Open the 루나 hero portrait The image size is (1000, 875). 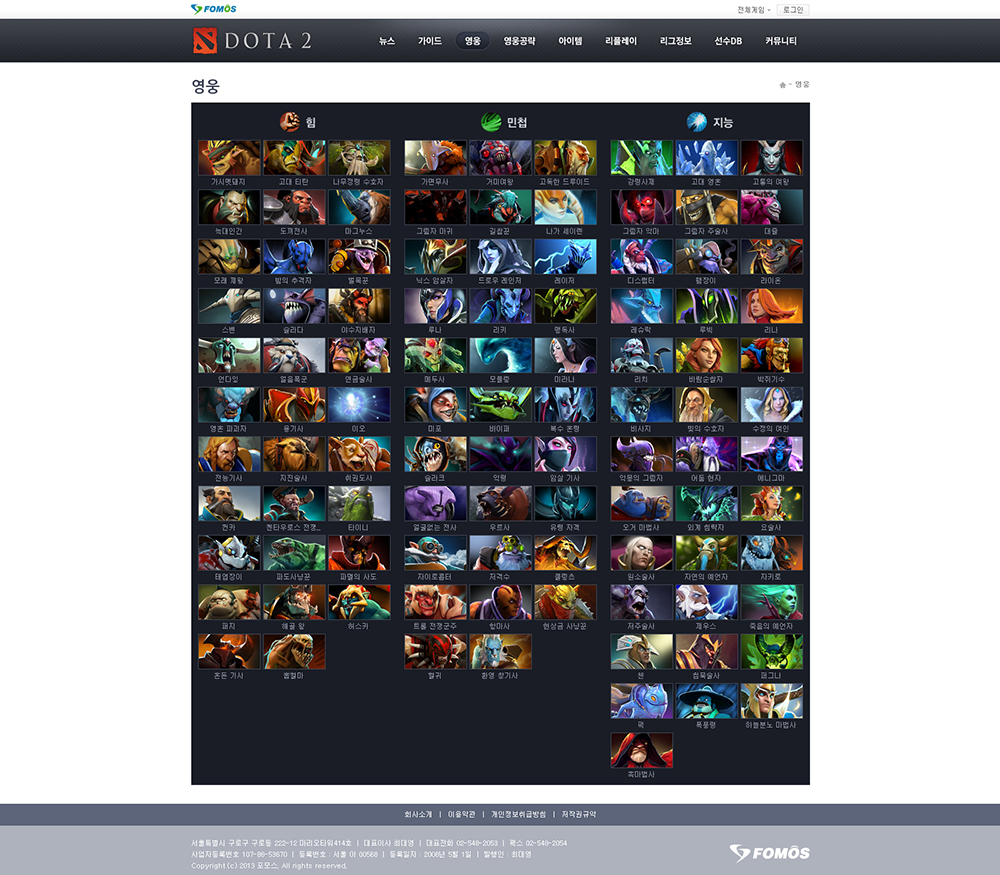(x=435, y=306)
